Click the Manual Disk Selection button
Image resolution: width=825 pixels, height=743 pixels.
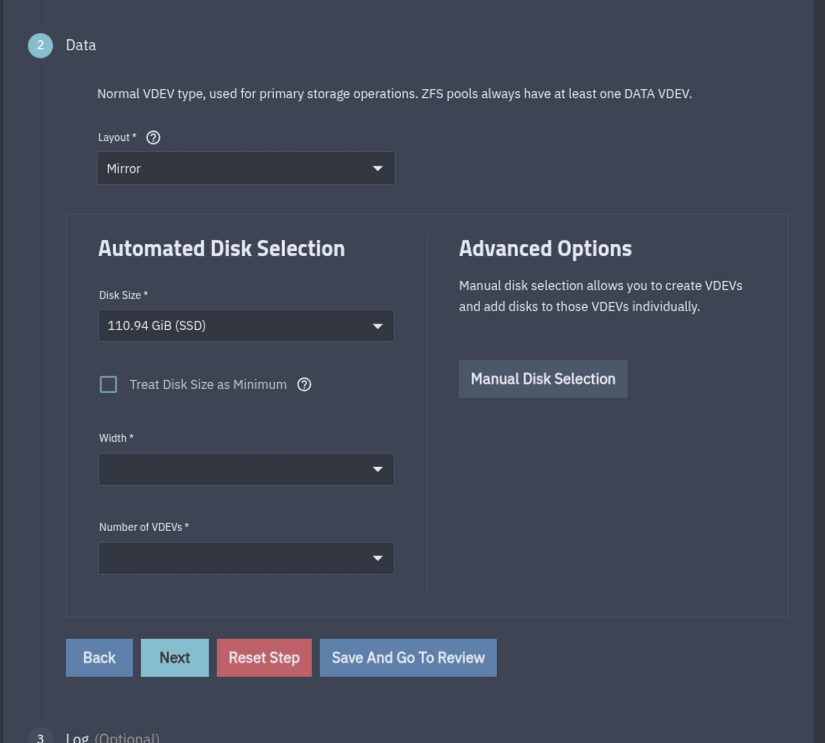tap(543, 379)
